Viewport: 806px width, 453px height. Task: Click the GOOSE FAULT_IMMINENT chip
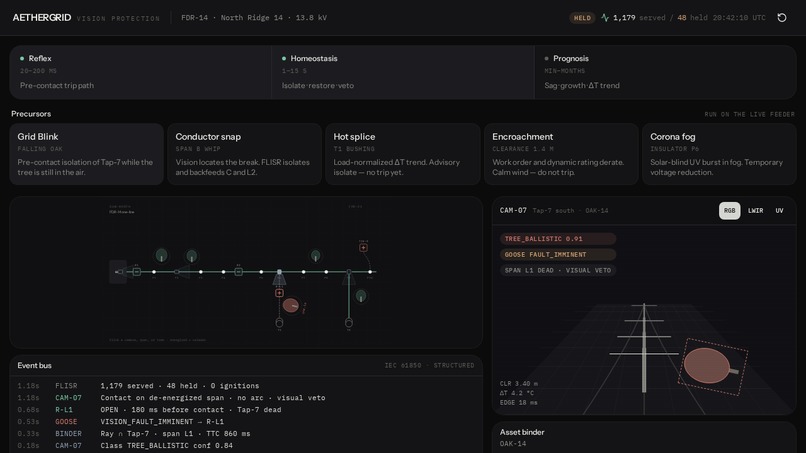click(x=558, y=255)
